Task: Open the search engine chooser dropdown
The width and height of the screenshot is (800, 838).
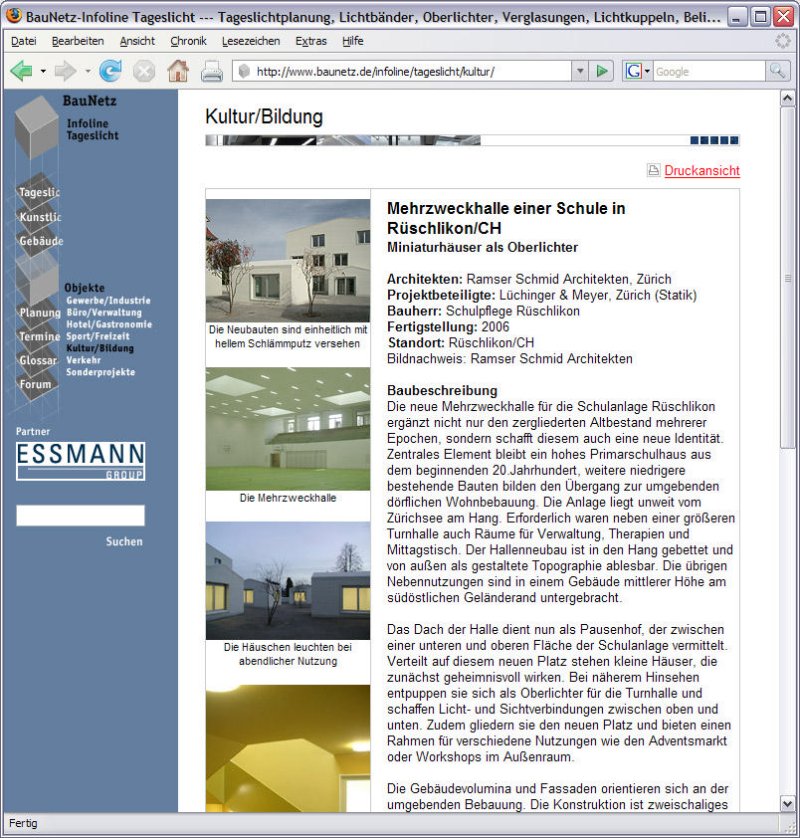Action: (x=647, y=71)
